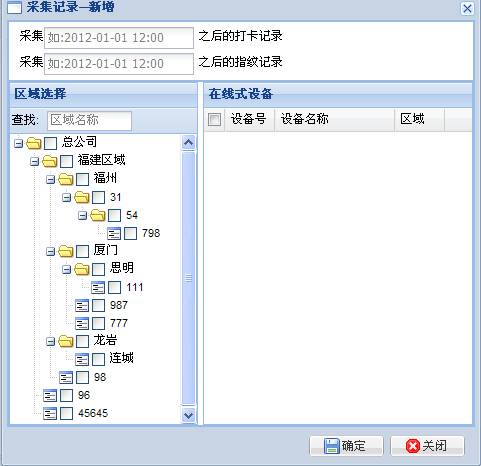This screenshot has height=466, width=481.
Task: Click the folder icon beside 福建区域
Action: pos(50,162)
